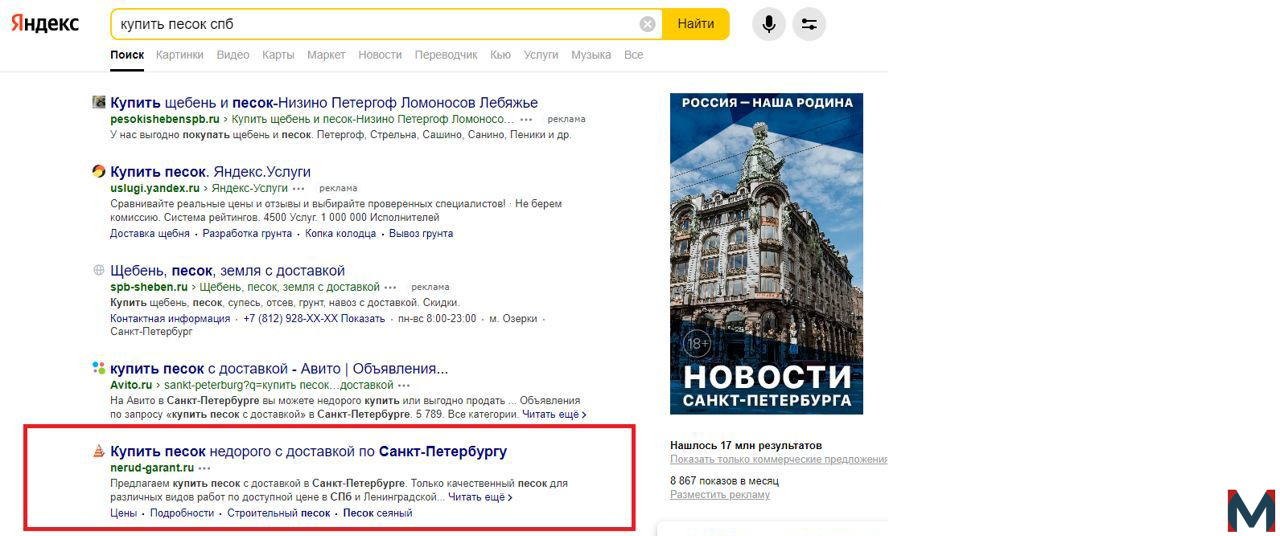Open options dots for uslugi.yandex.ru result
The image size is (1280, 536).
coord(299,188)
